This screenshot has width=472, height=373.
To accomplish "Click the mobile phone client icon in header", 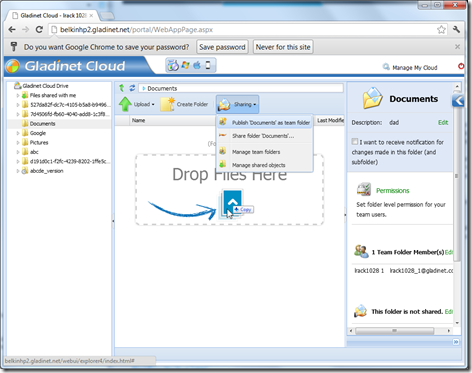I will (x=208, y=65).
